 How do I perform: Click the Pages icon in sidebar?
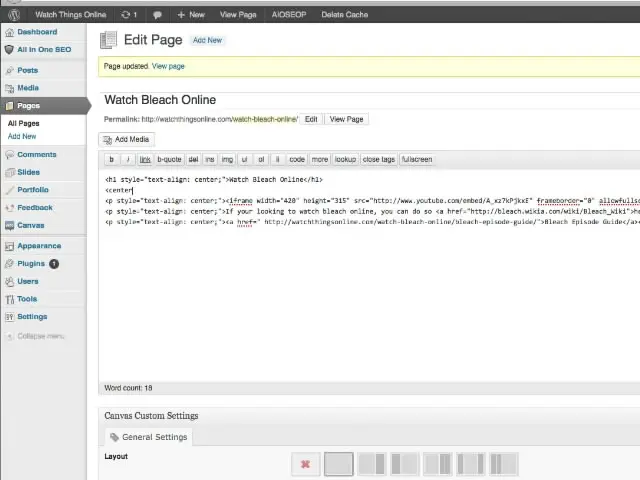[x=9, y=106]
